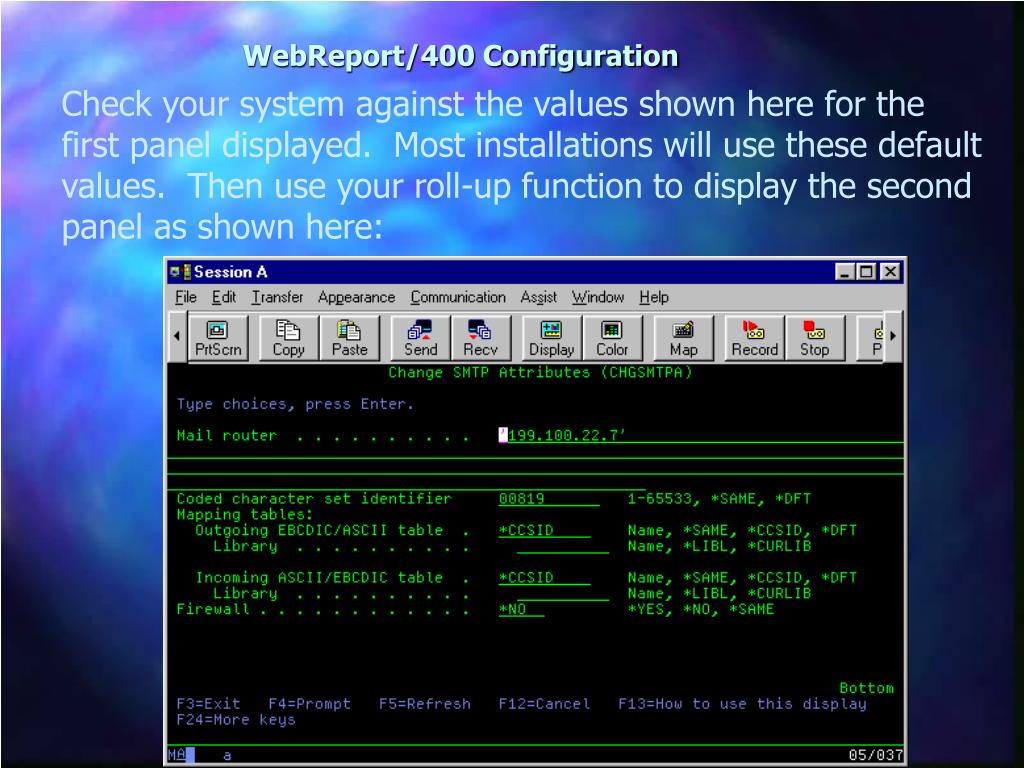Image resolution: width=1024 pixels, height=768 pixels.
Task: Open the Window menu
Action: click(598, 298)
